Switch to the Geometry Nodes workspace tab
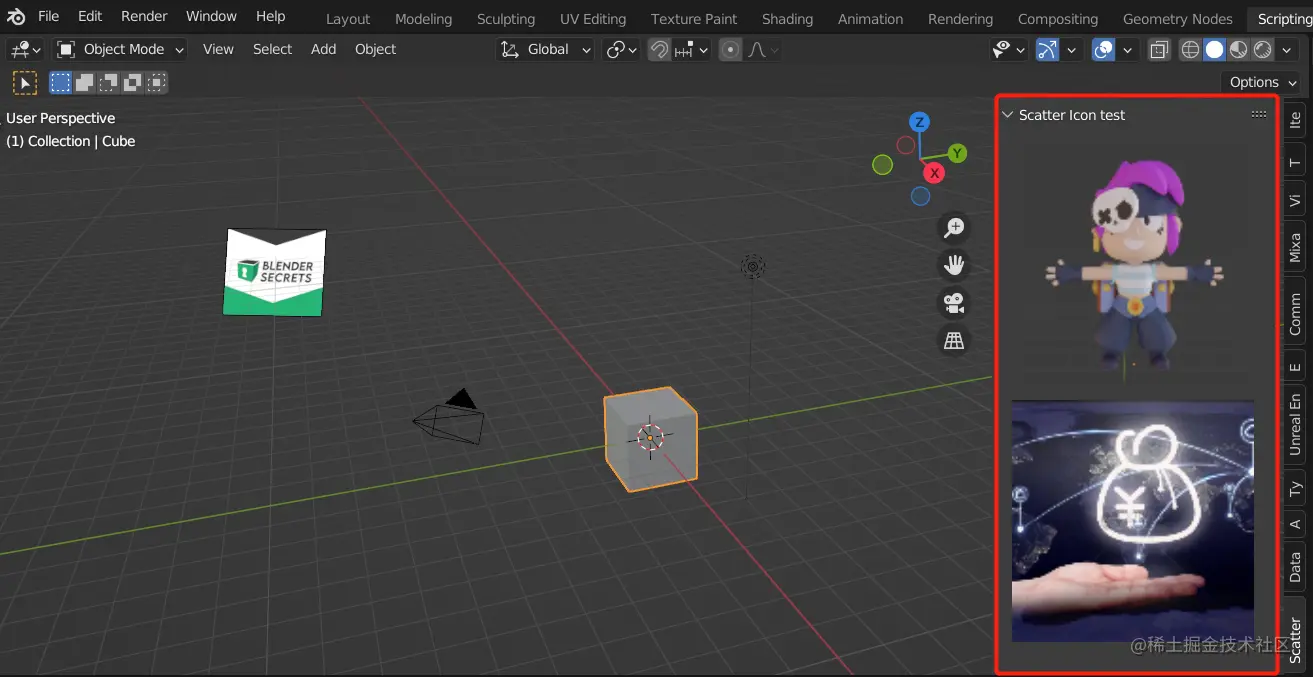Image resolution: width=1313 pixels, height=677 pixels. (x=1177, y=19)
